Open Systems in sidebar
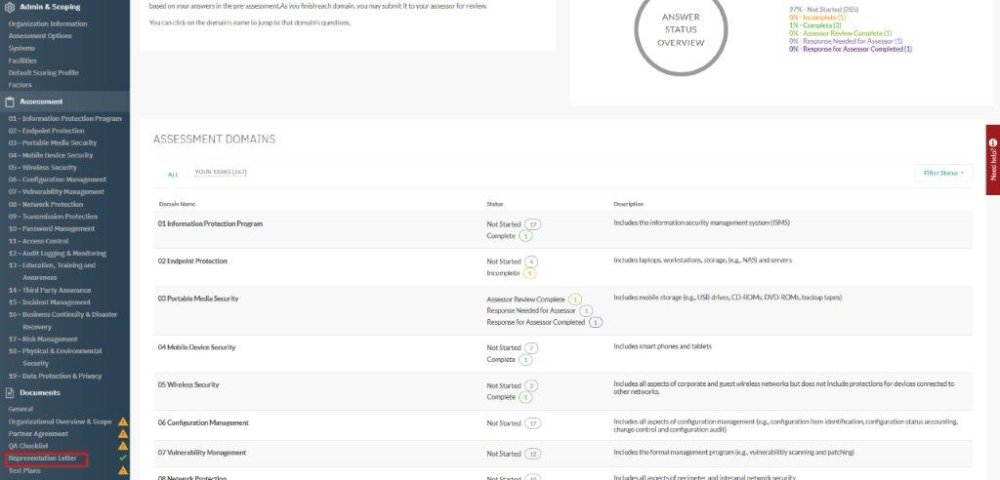1000x480 pixels. [x=22, y=48]
